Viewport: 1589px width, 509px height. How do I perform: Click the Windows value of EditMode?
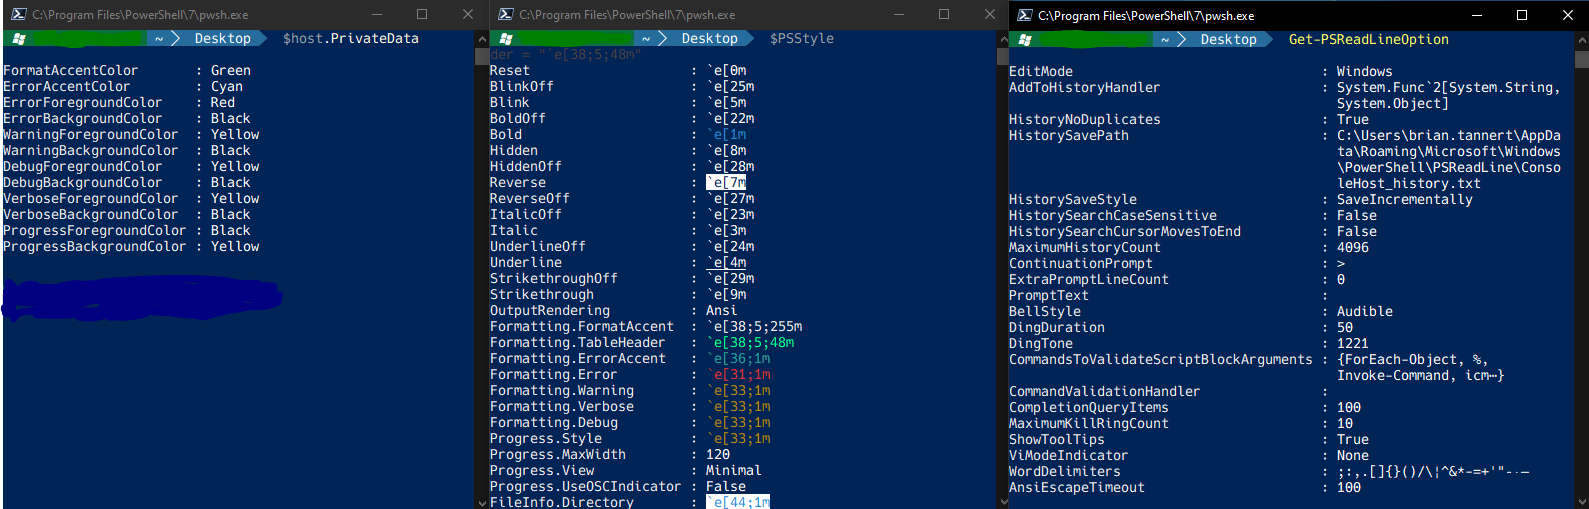pos(1365,72)
